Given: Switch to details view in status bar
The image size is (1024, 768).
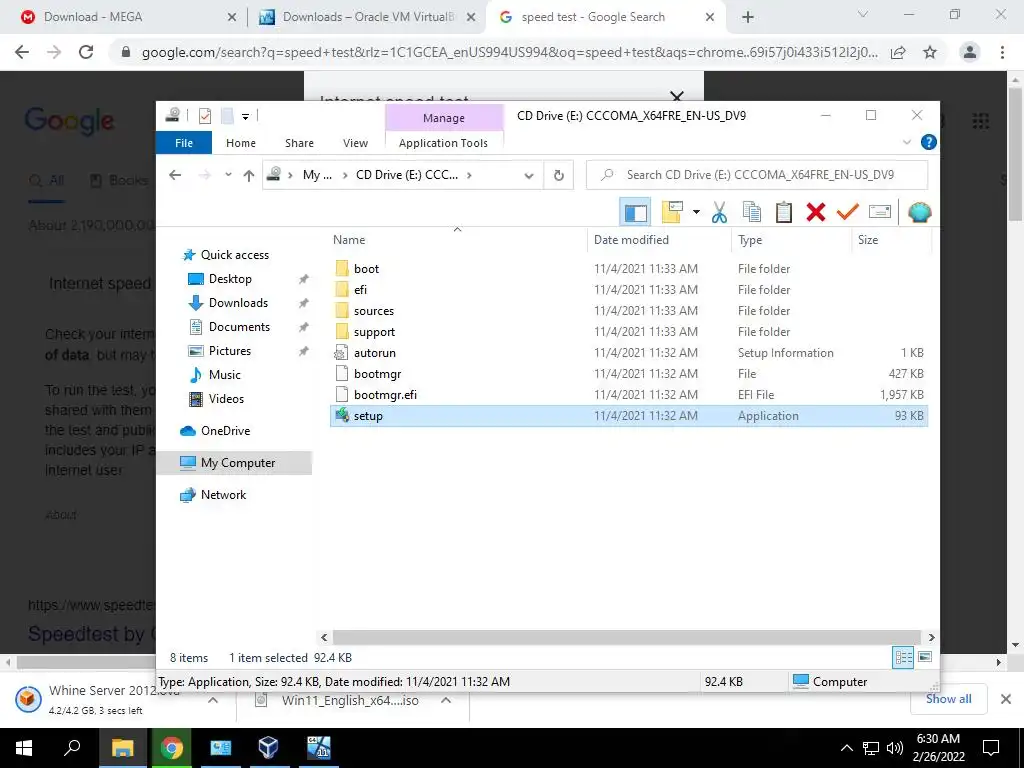Looking at the screenshot, I should pyautogui.click(x=903, y=657).
